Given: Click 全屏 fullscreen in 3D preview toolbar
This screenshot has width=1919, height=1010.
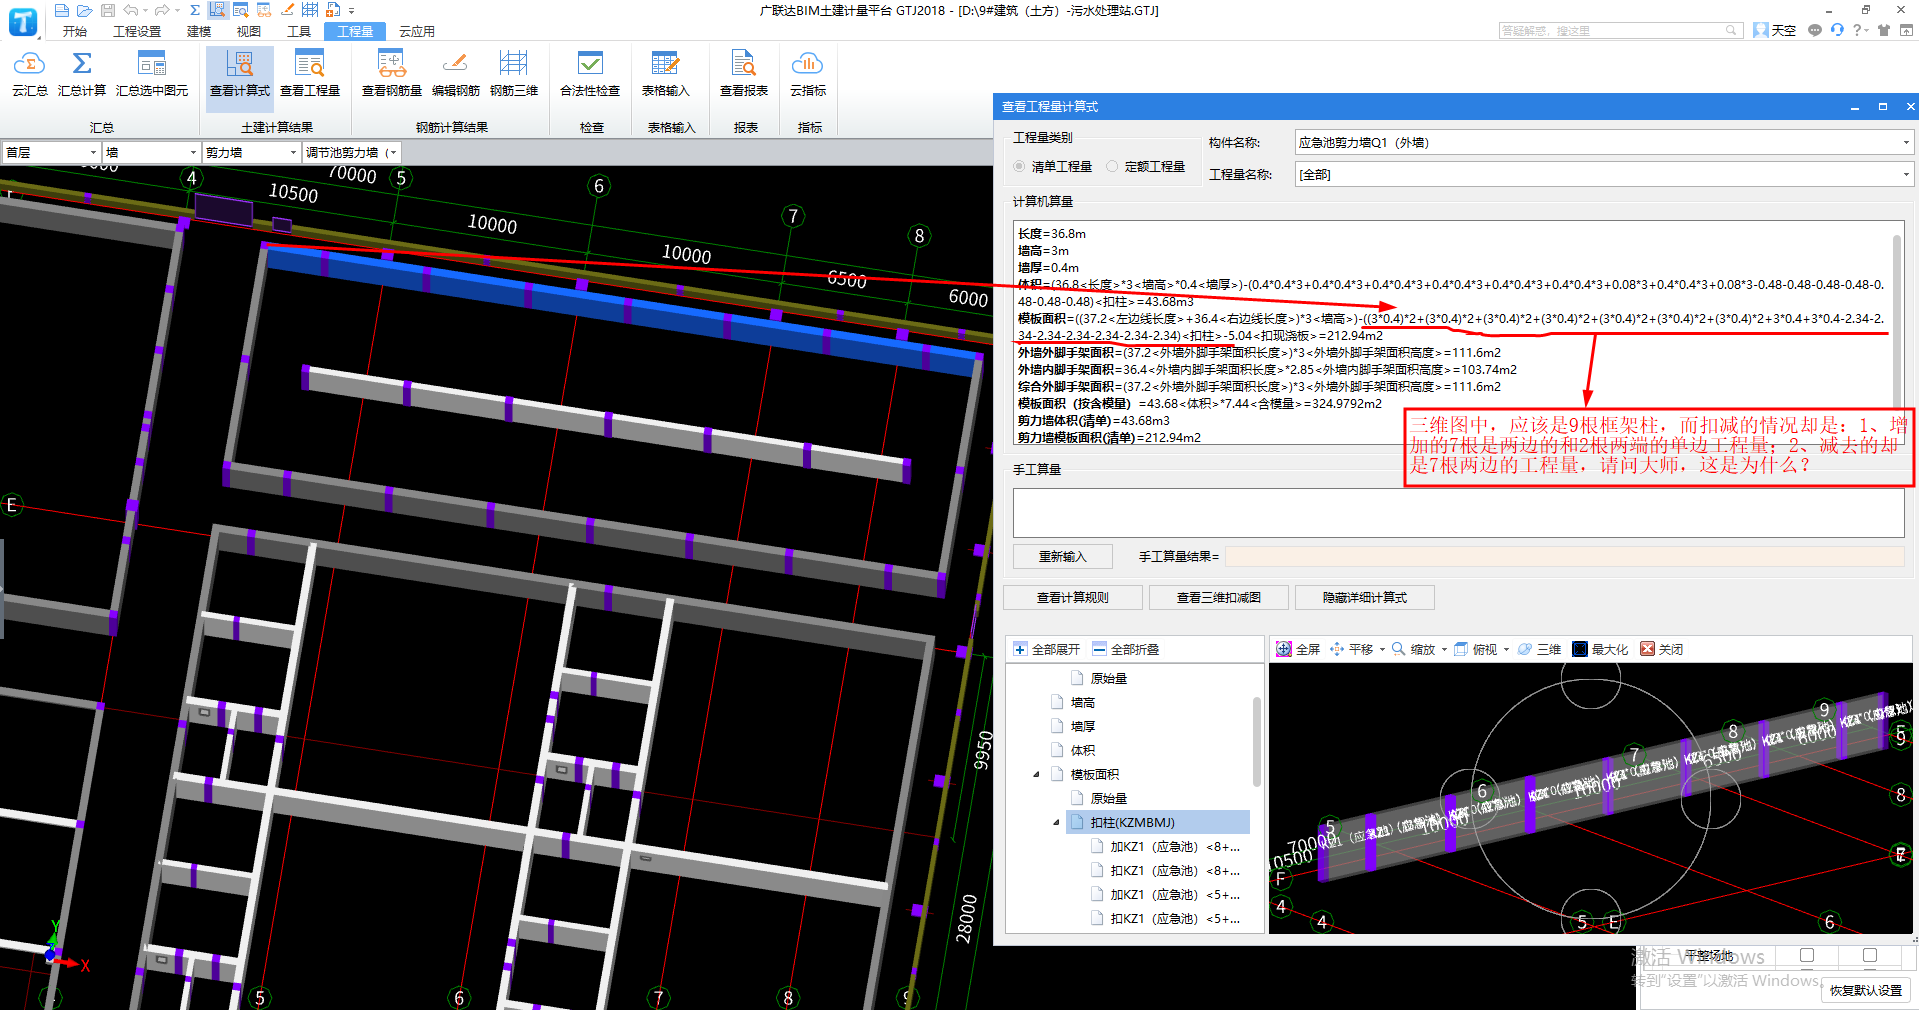Looking at the screenshot, I should tap(1298, 649).
